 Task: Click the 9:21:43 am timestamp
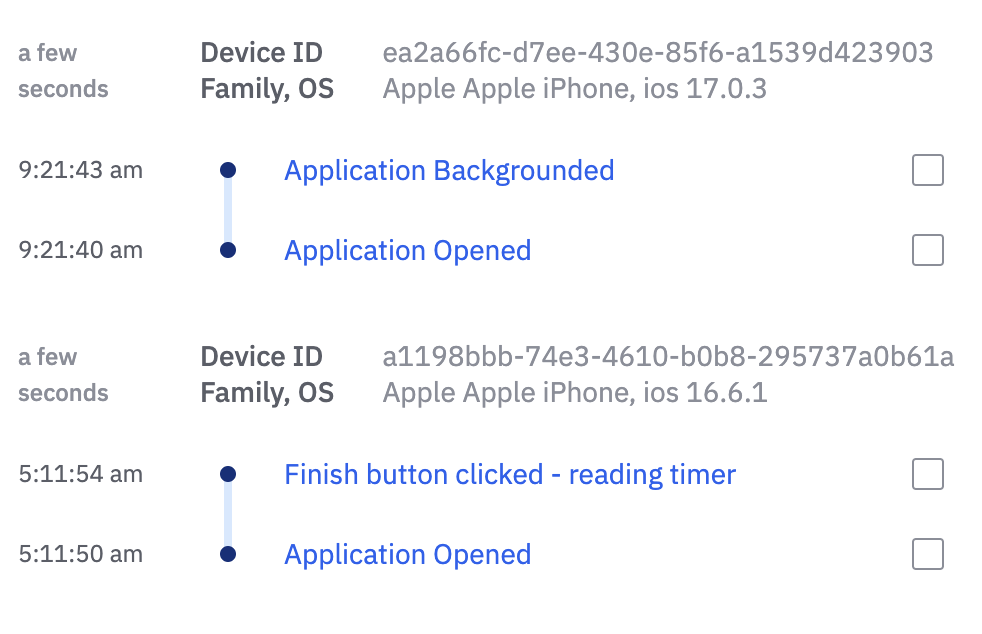81,171
